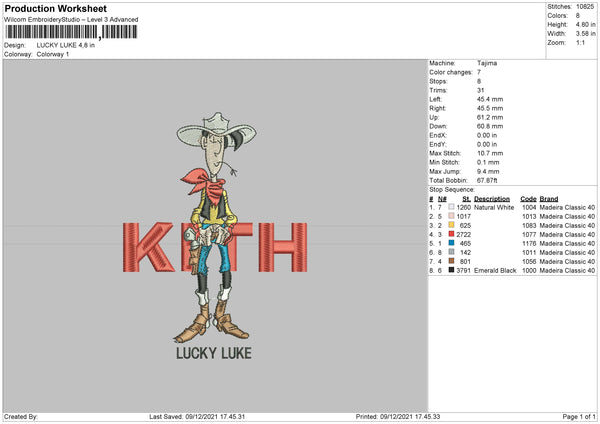Select the 'Colorway 1' value
Screen dimensions: 600x424
tap(53, 54)
